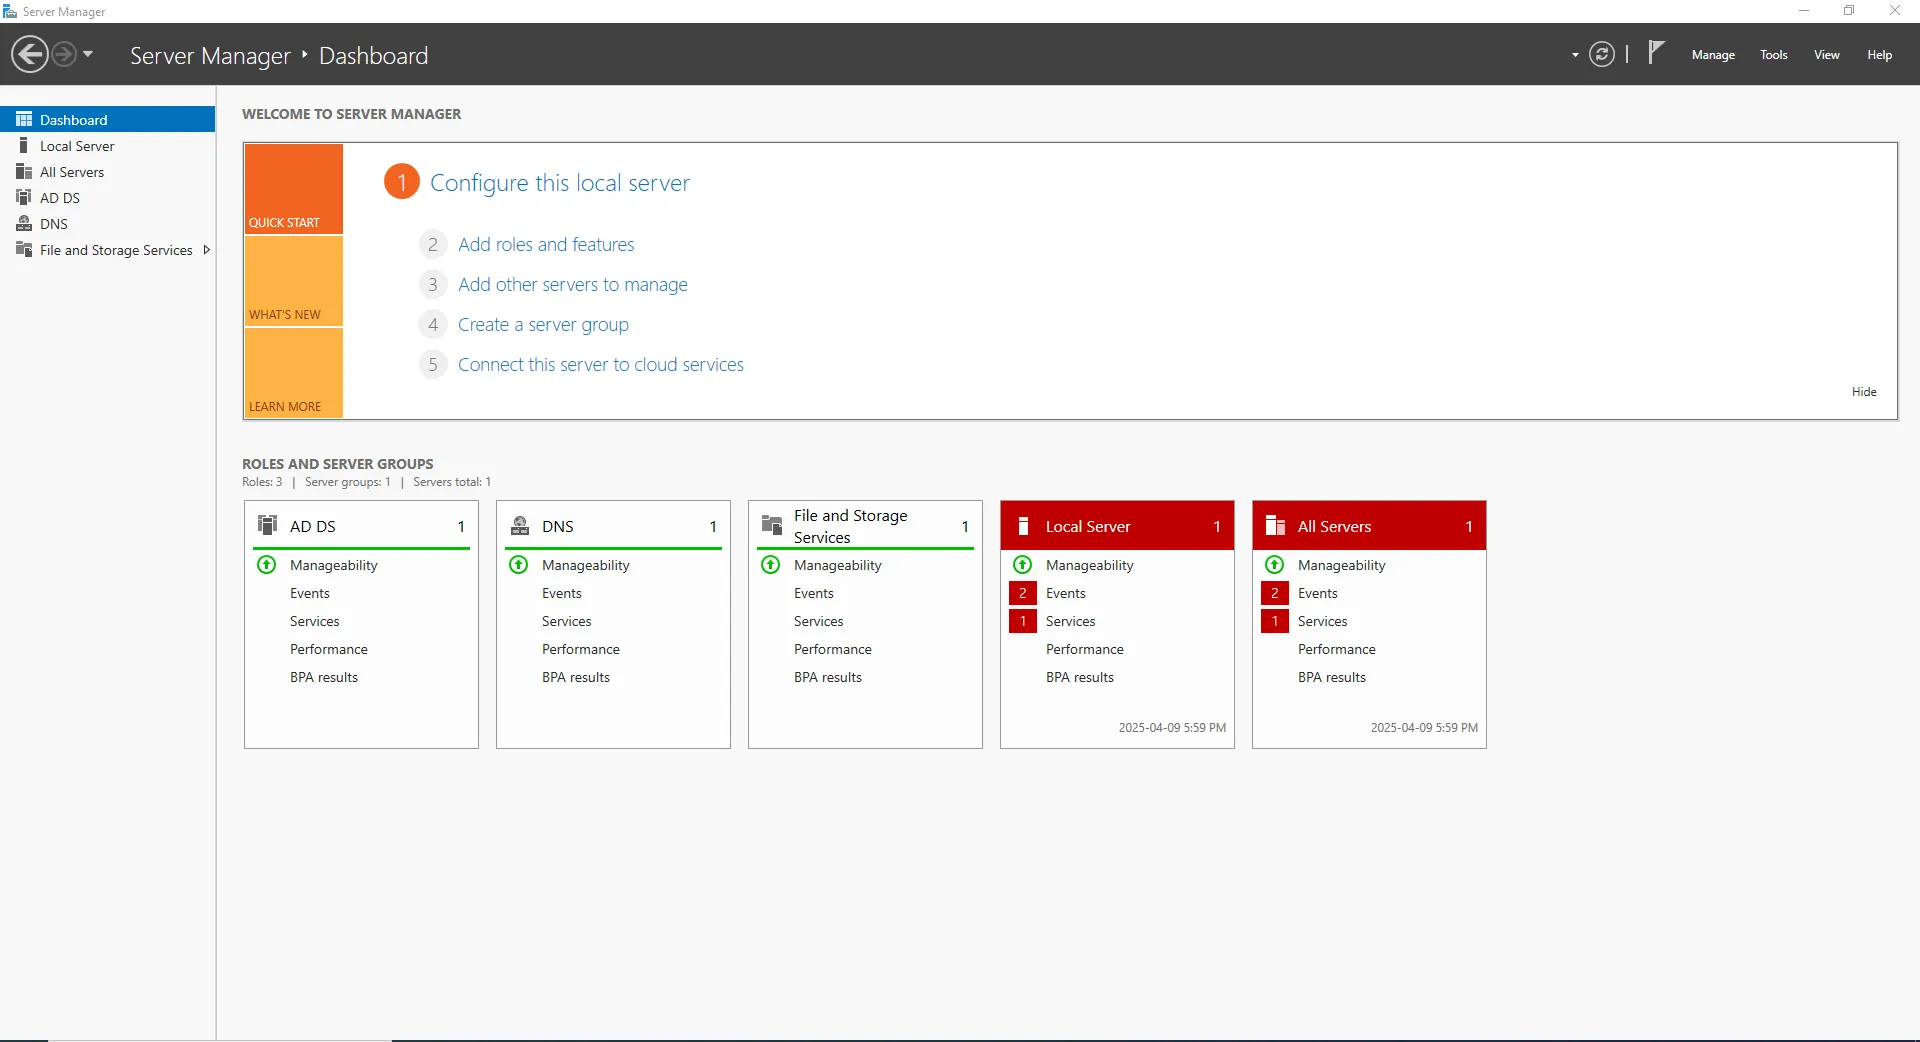Image resolution: width=1920 pixels, height=1042 pixels.
Task: Select AD DS in the sidebar
Action: coord(108,197)
